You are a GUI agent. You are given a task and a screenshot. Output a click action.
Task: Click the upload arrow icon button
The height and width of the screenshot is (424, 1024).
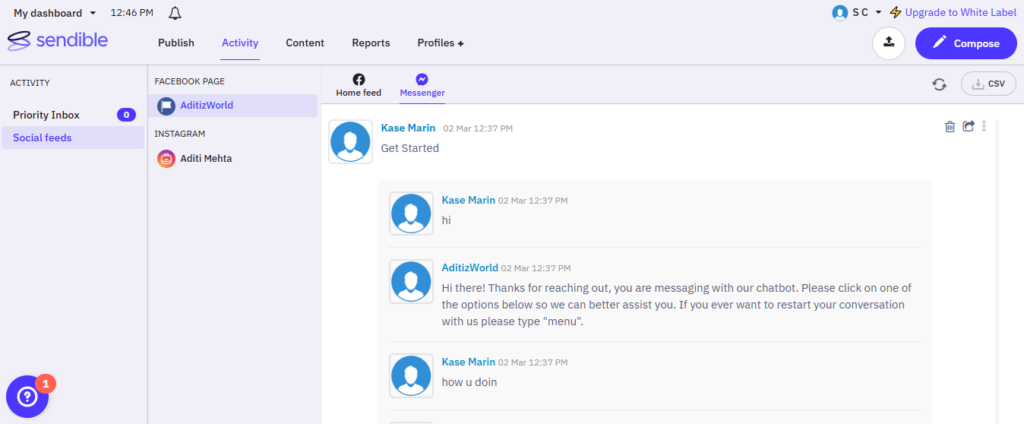[888, 43]
